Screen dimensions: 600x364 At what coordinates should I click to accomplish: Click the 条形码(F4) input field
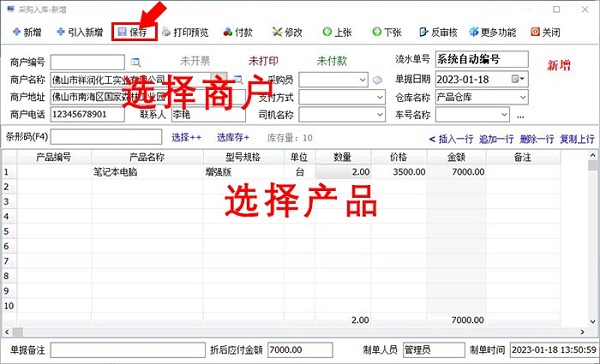[x=106, y=137]
